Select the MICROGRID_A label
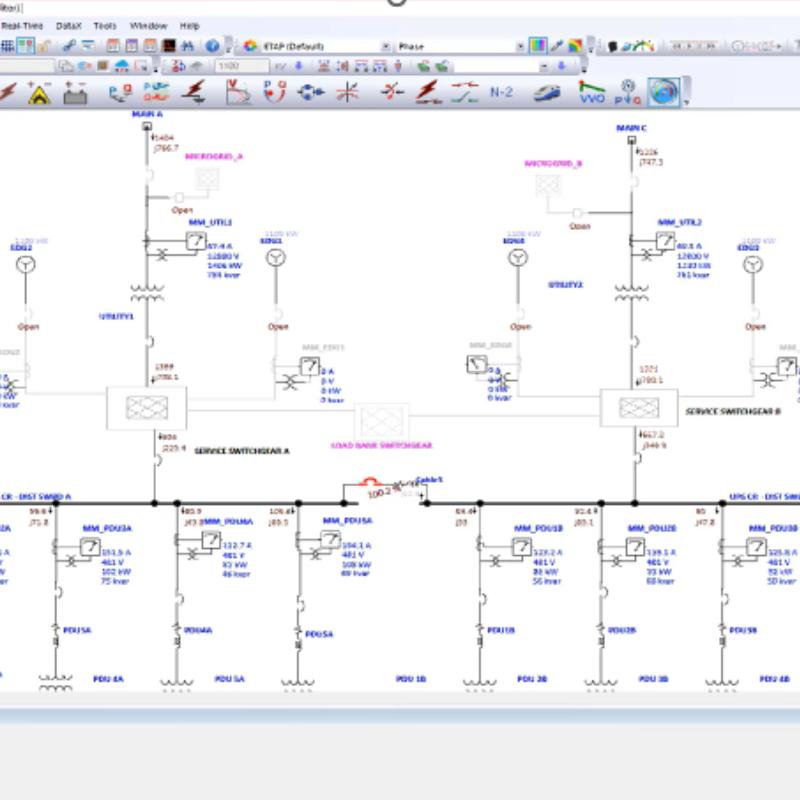The height and width of the screenshot is (800, 800). pyautogui.click(x=214, y=157)
